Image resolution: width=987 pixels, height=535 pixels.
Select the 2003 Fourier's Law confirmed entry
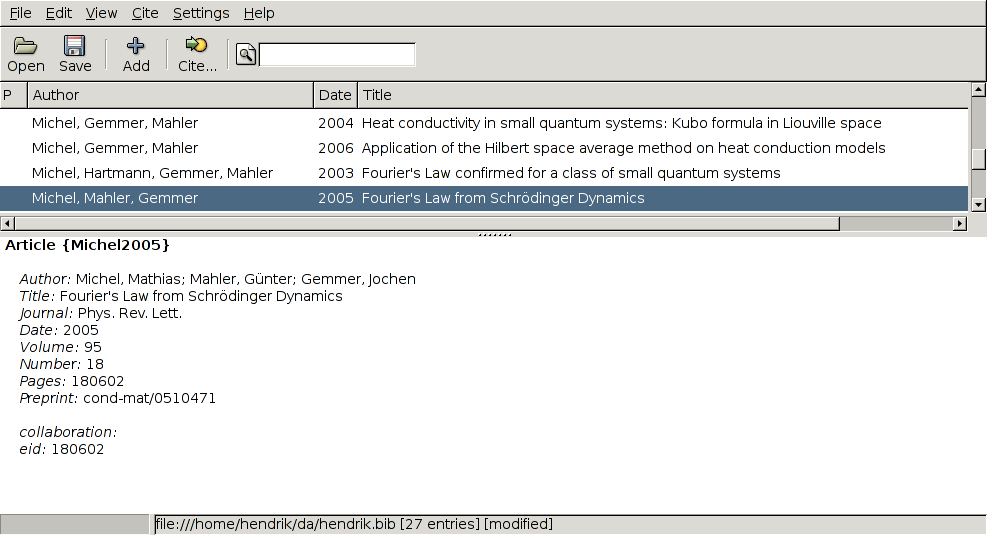[x=570, y=173]
